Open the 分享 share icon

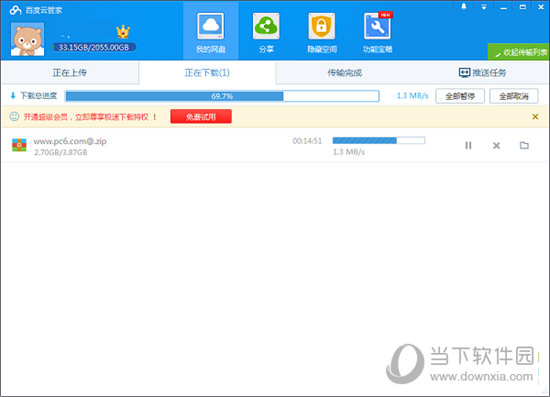266,26
